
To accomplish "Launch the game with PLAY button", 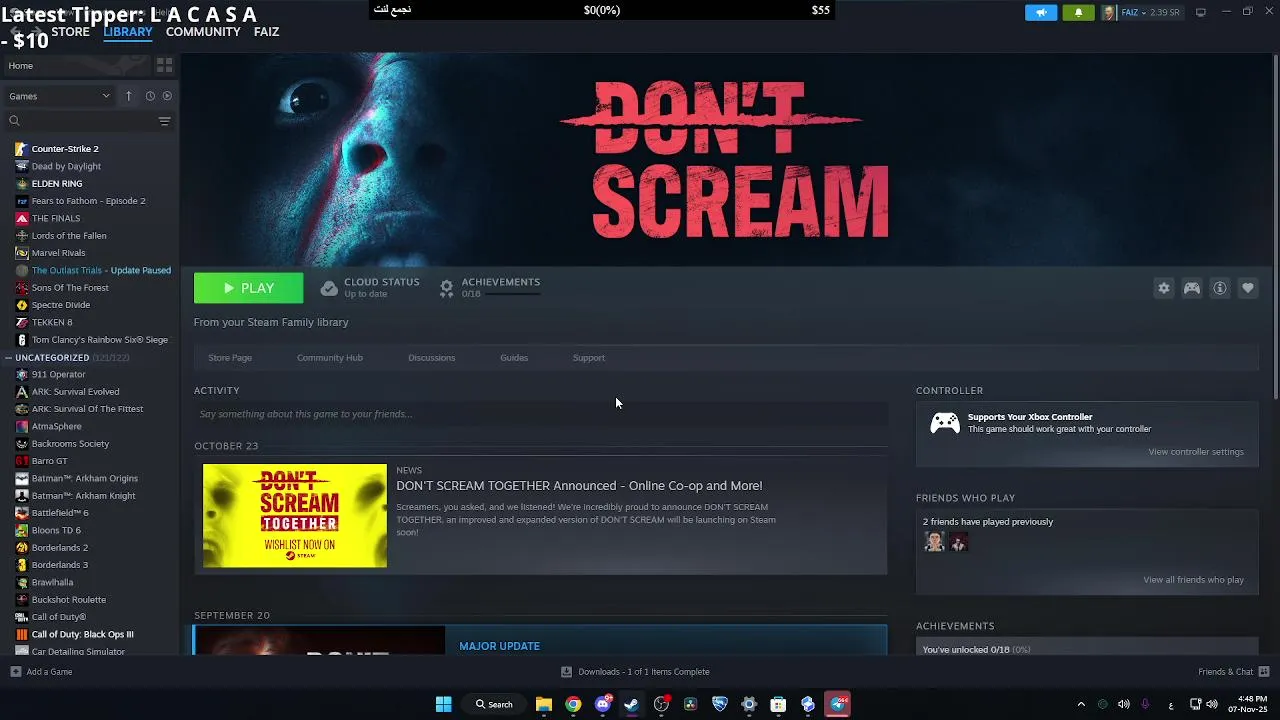I will pos(248,288).
